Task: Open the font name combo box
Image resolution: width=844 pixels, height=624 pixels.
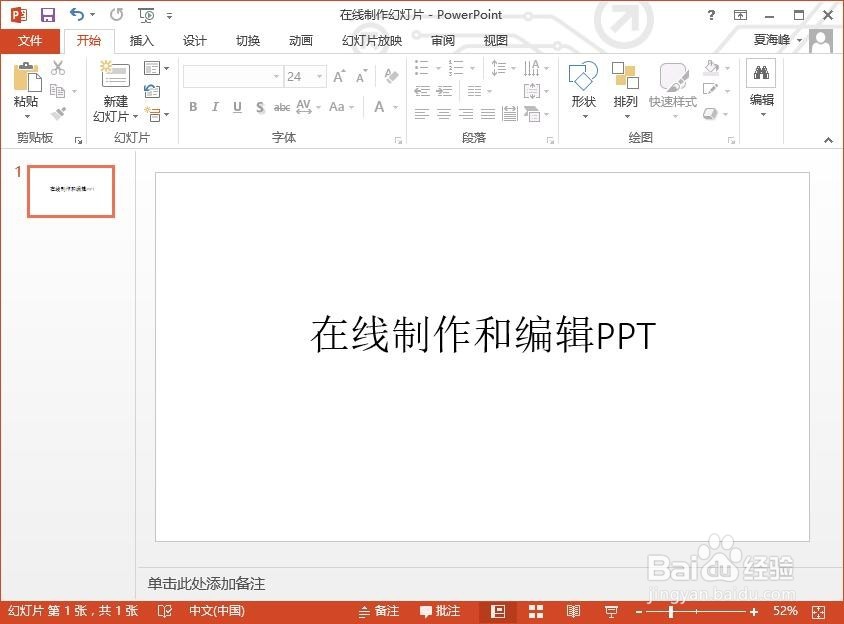Action: pos(233,76)
